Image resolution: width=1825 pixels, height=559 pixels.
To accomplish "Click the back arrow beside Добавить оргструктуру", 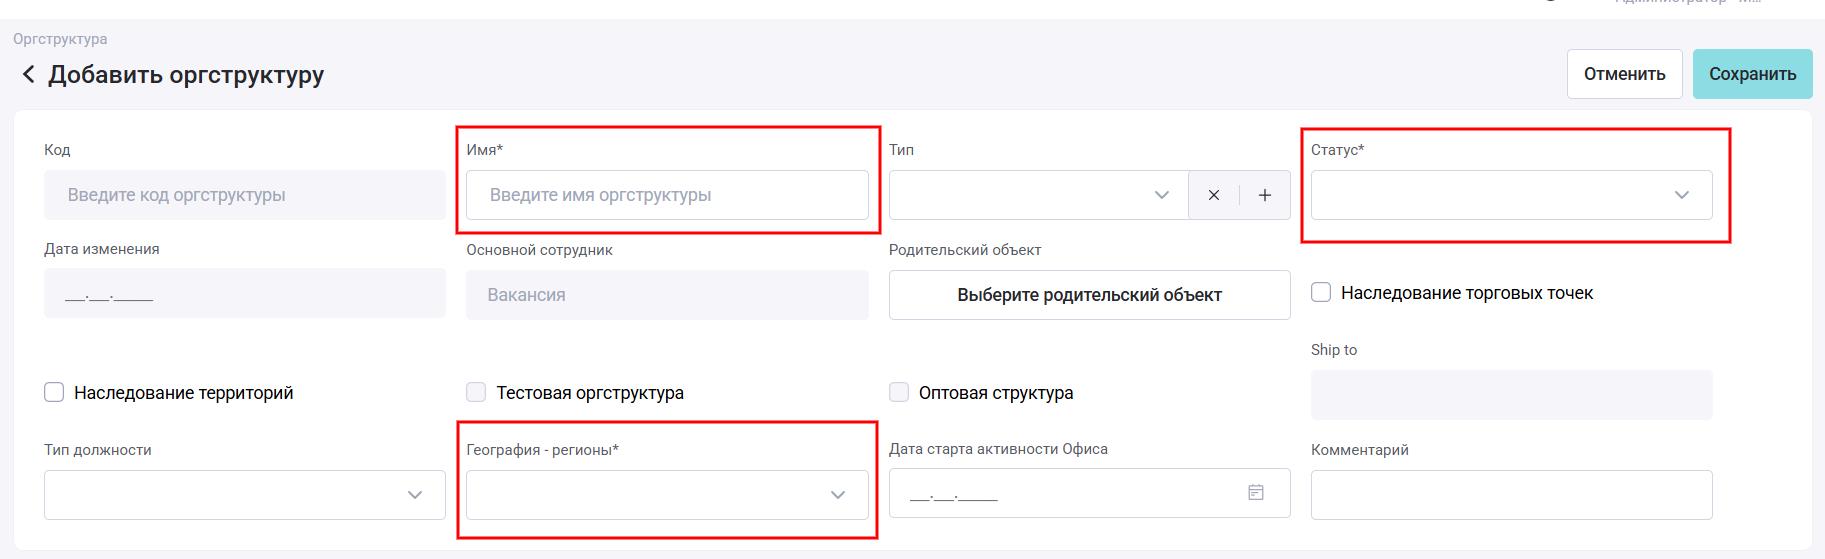I will (28, 75).
